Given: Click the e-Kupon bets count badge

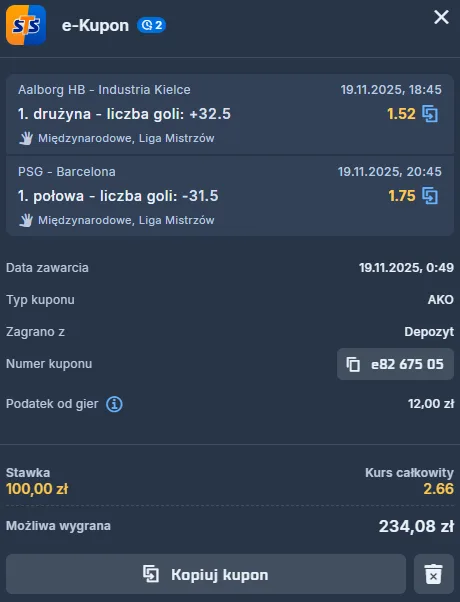Looking at the screenshot, I should (x=152, y=25).
